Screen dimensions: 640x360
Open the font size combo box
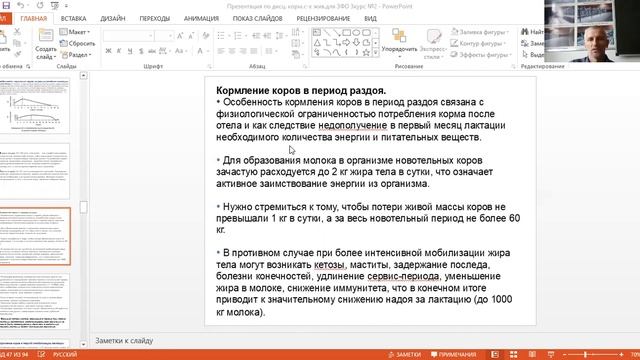click(x=164, y=36)
